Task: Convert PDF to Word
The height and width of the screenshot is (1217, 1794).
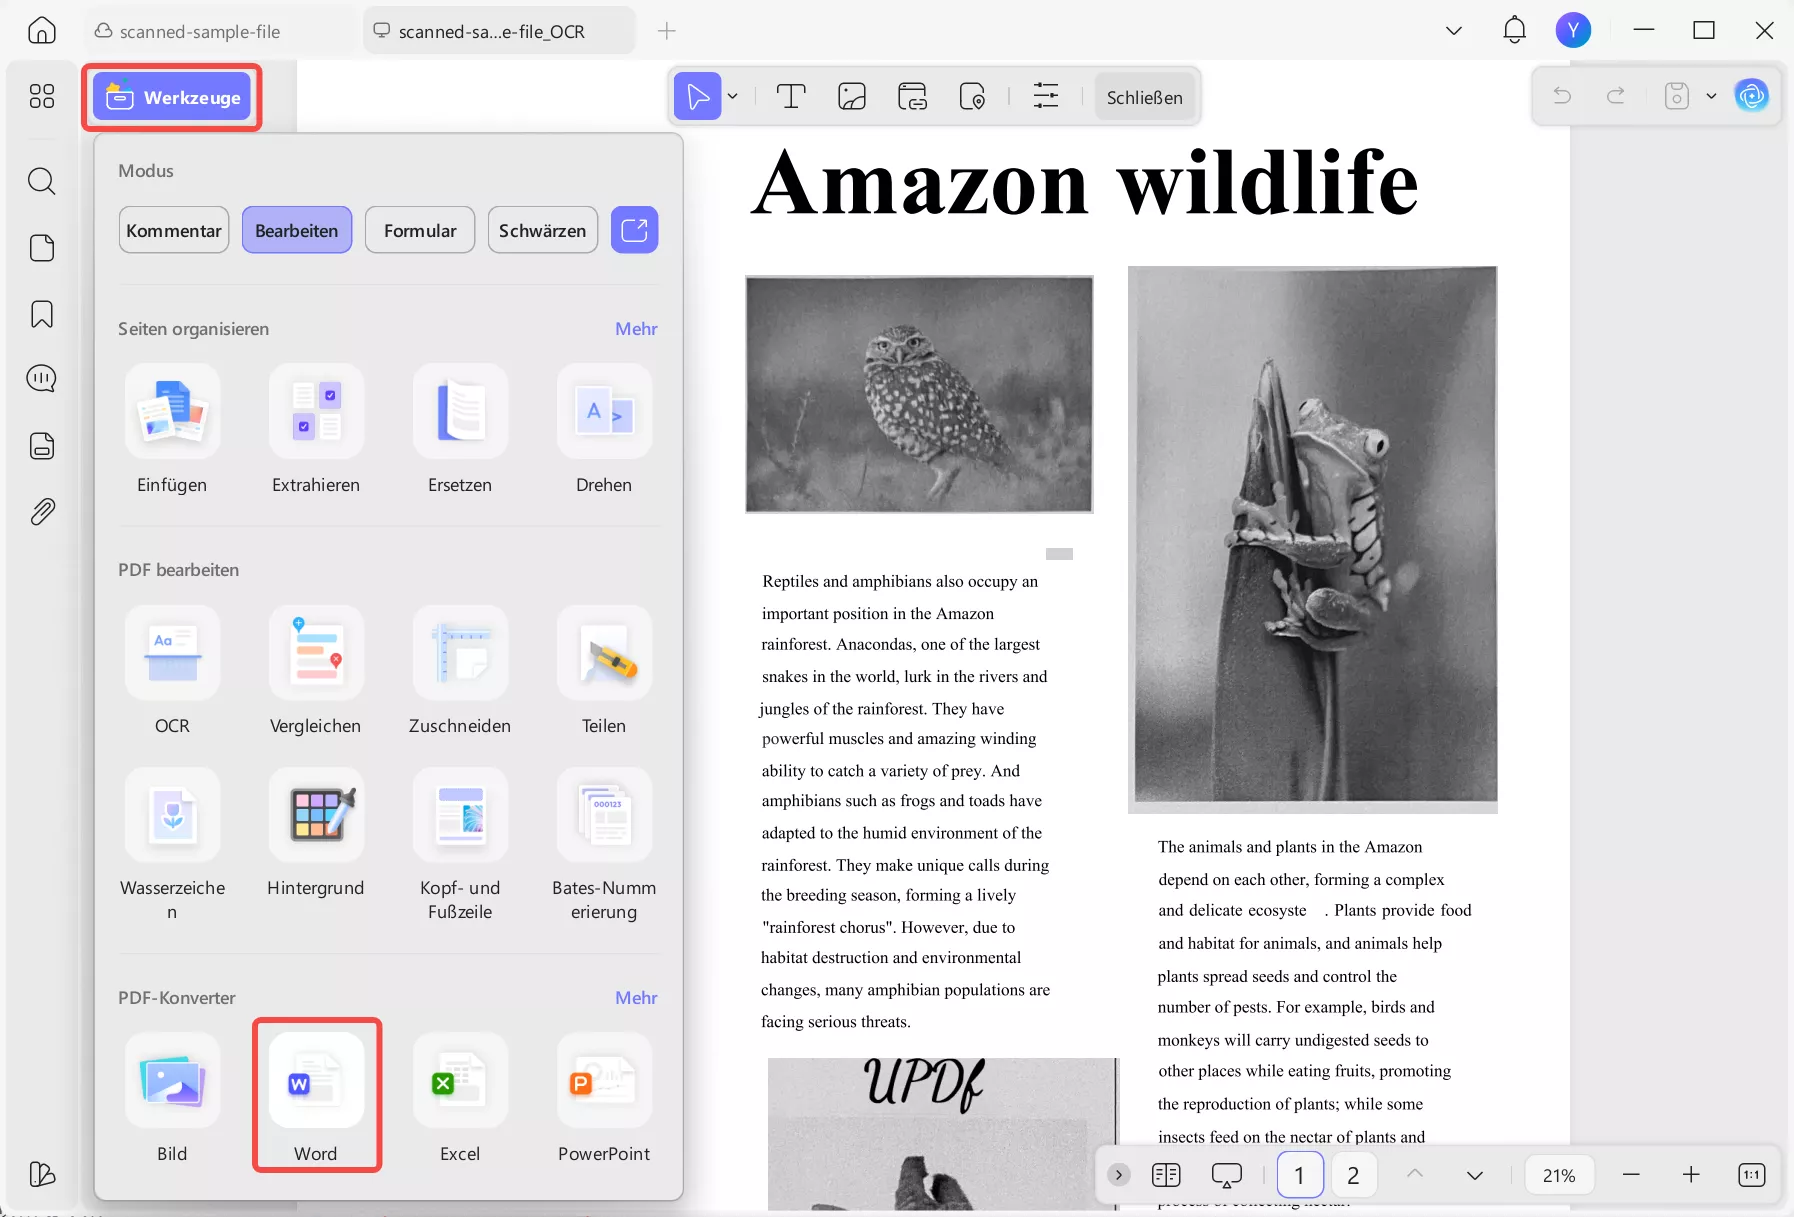Action: 316,1099
